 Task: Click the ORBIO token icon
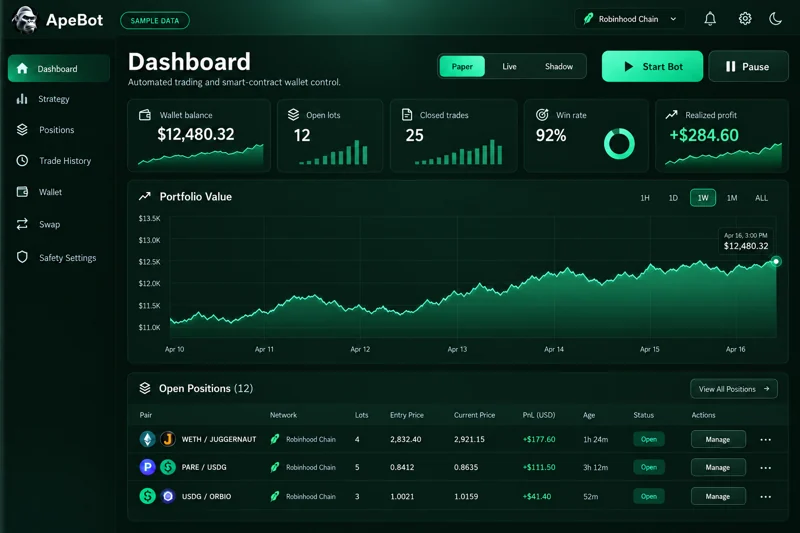[168, 496]
